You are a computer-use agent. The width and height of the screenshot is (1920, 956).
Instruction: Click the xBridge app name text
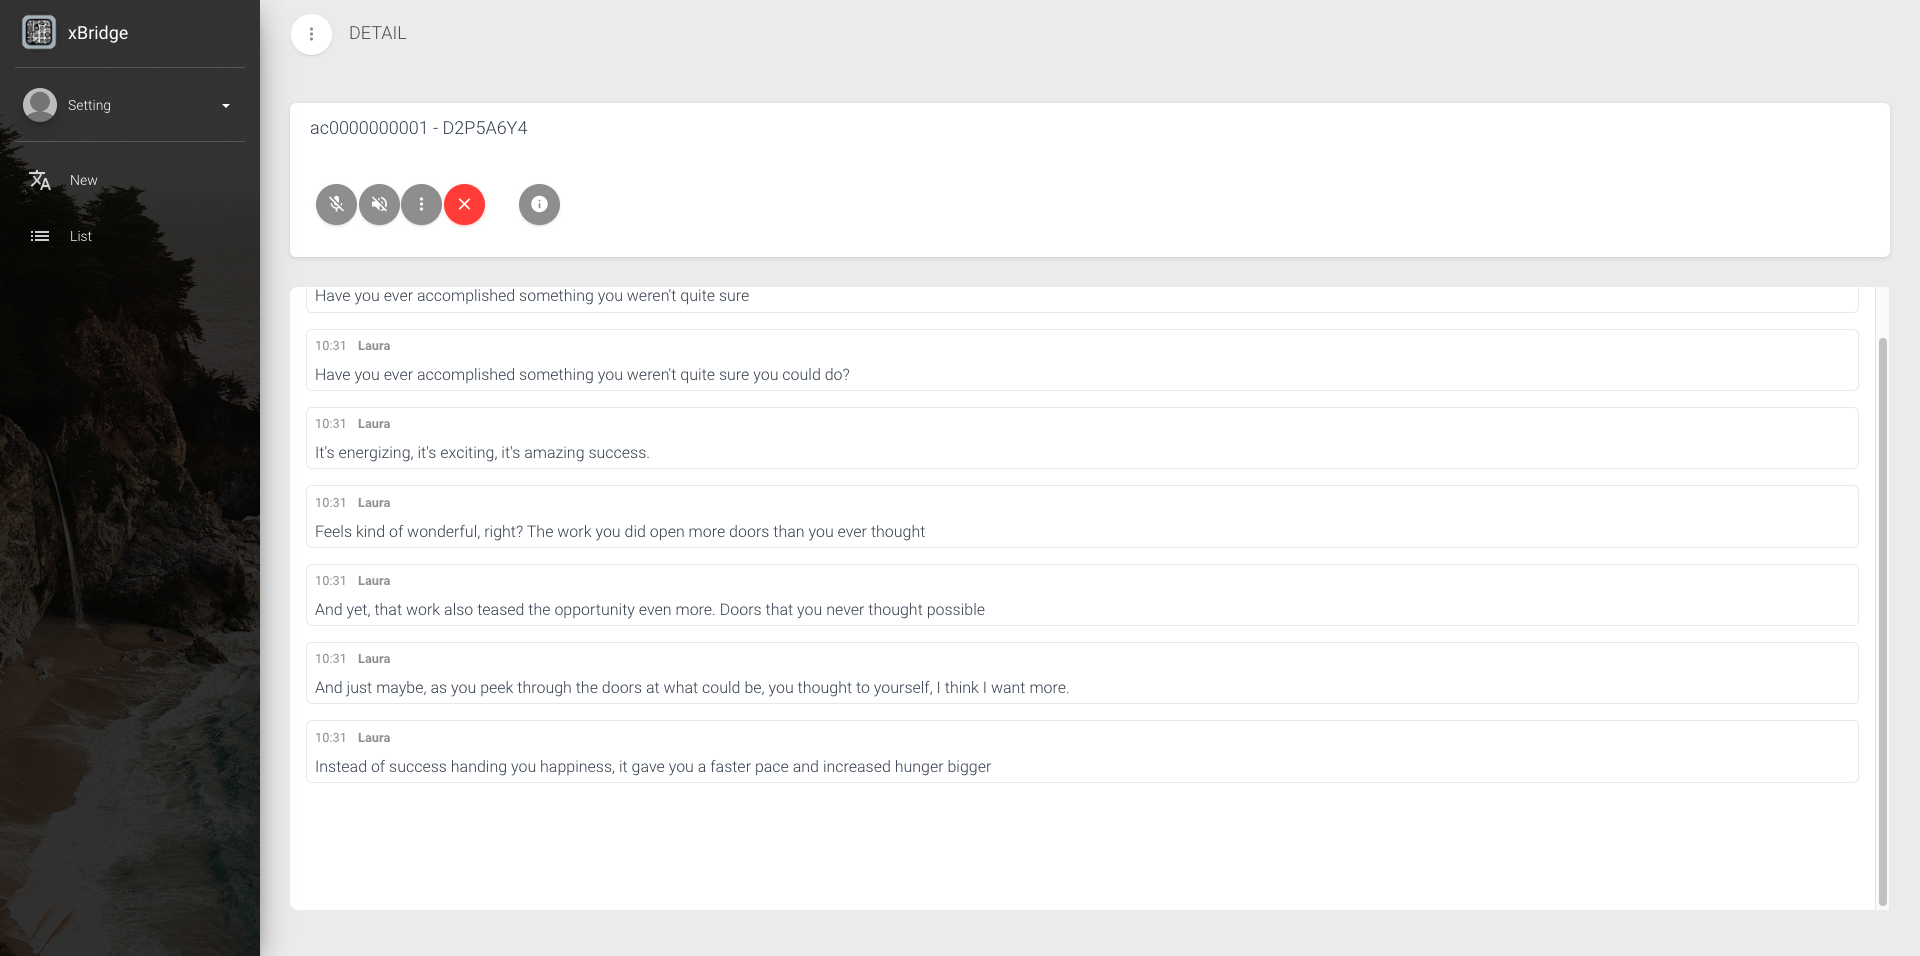coord(98,33)
